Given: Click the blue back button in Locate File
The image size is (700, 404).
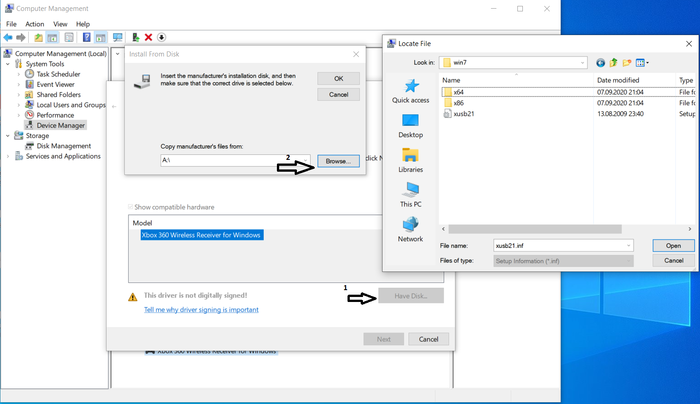Looking at the screenshot, I should tap(600, 63).
